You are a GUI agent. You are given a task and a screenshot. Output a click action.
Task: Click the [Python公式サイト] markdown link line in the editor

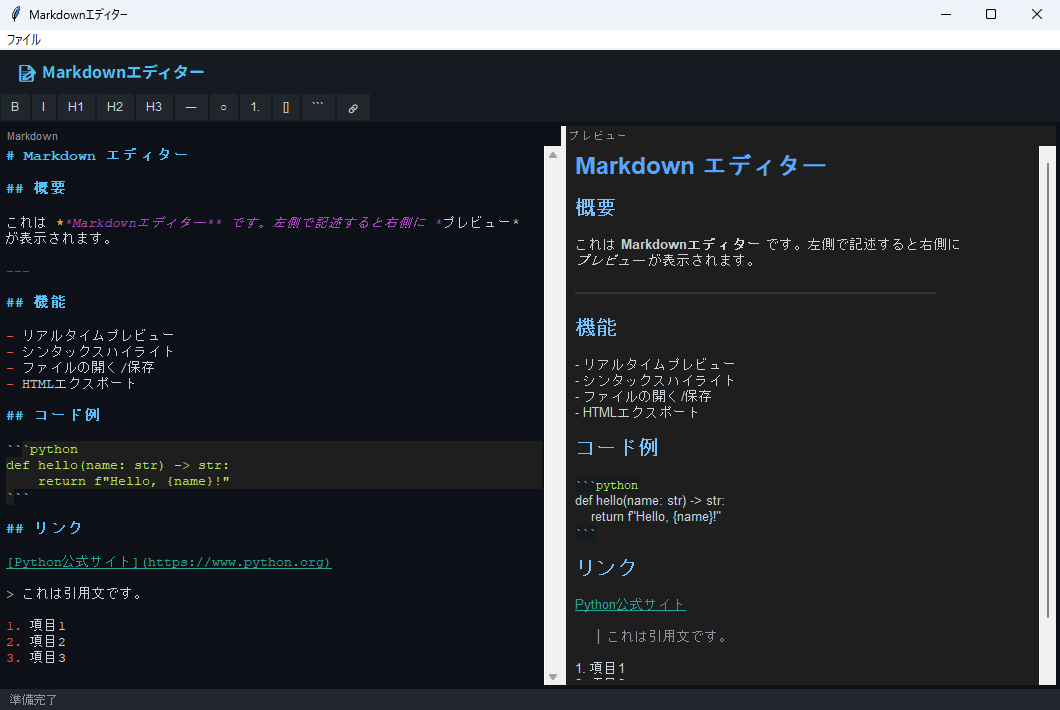(x=168, y=562)
